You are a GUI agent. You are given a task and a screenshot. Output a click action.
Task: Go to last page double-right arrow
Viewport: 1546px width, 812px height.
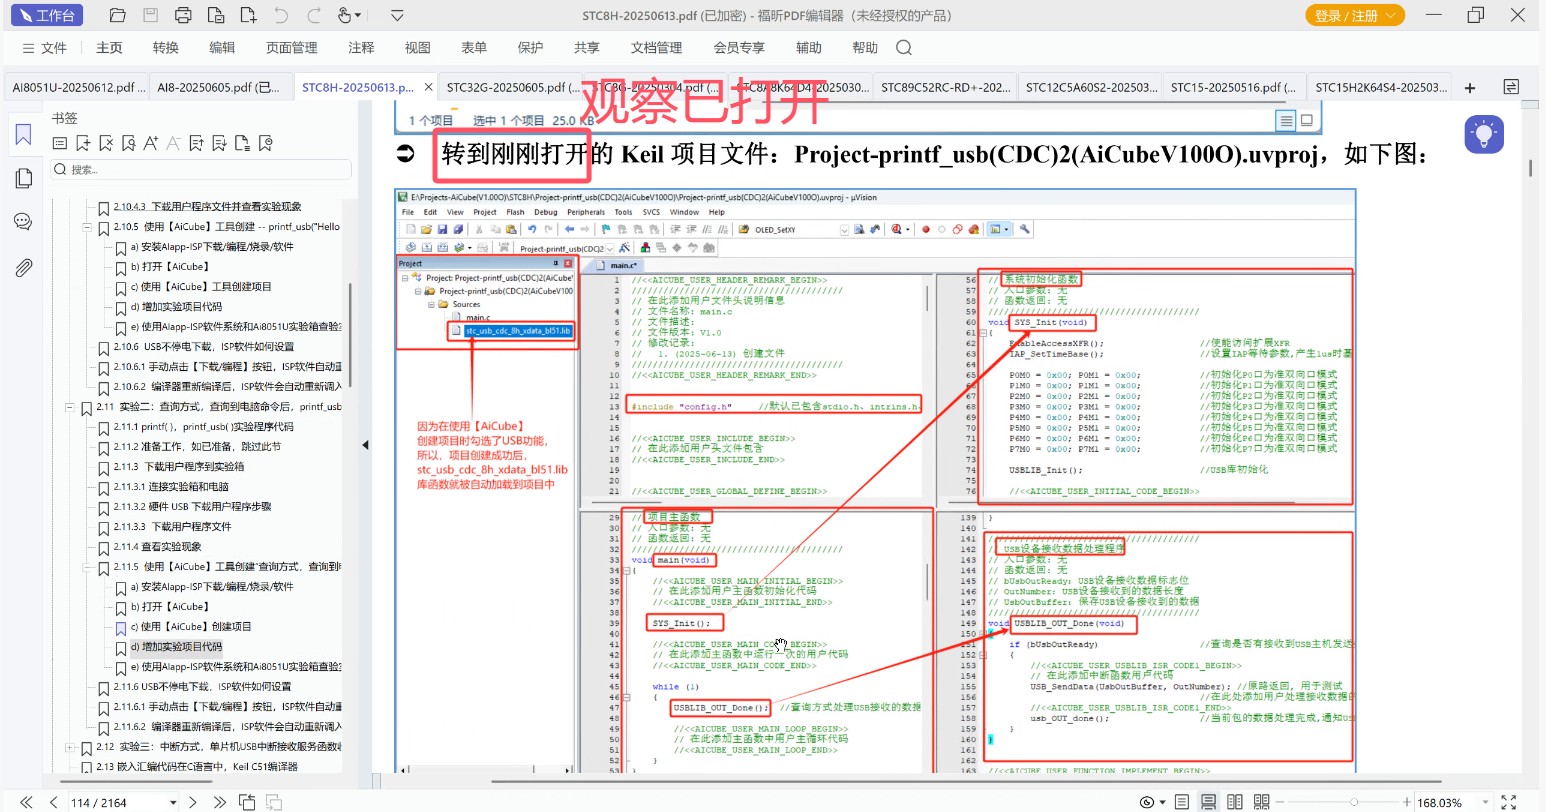tap(219, 802)
